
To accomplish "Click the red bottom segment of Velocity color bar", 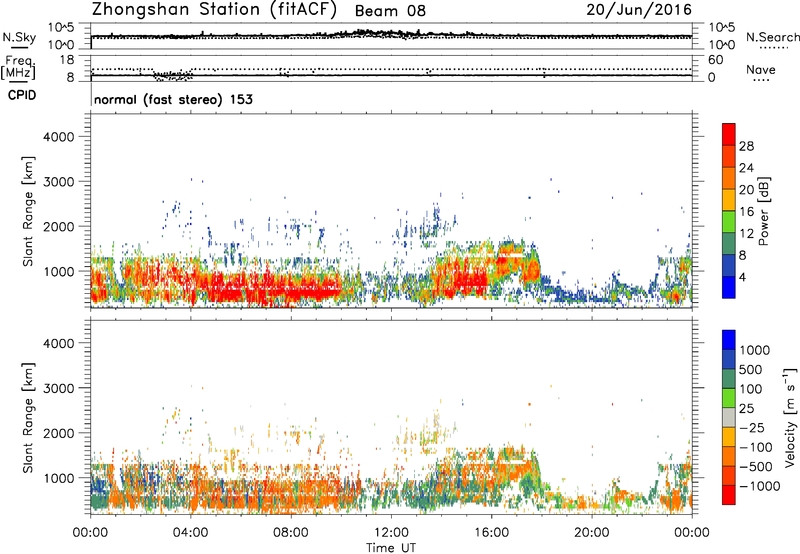I will pyautogui.click(x=729, y=495).
